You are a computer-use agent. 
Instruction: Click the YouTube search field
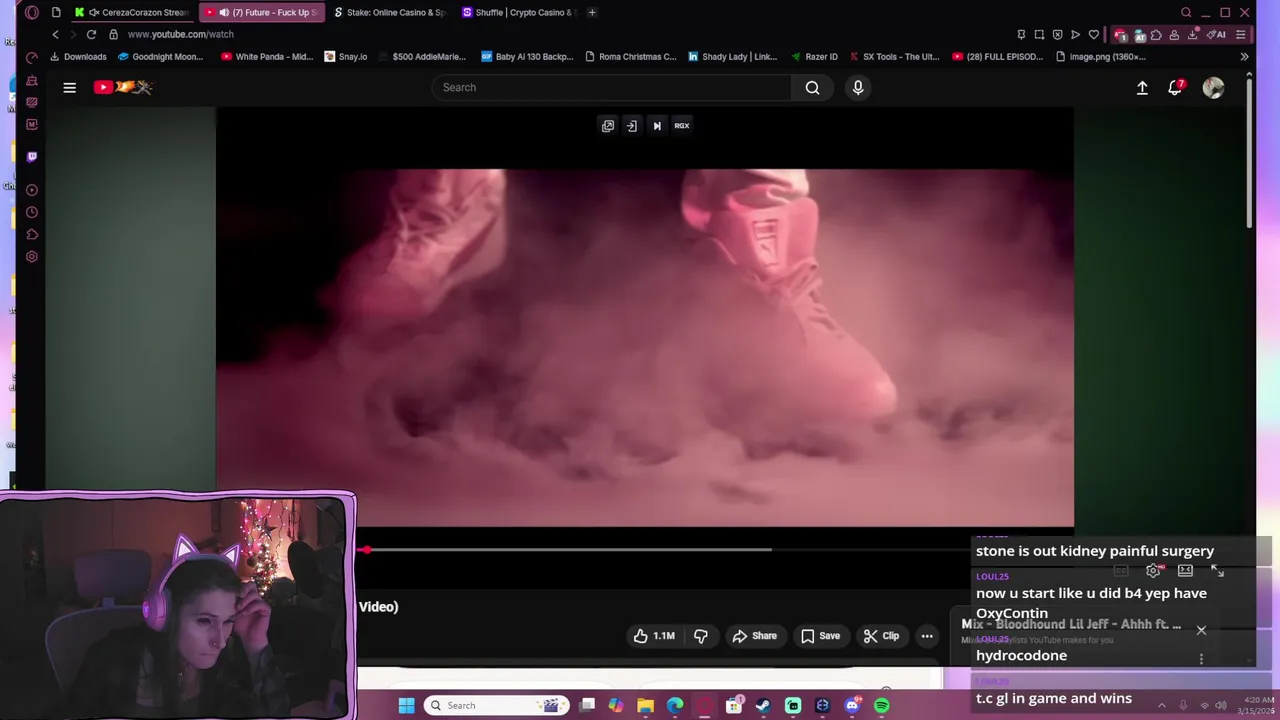[x=612, y=88]
